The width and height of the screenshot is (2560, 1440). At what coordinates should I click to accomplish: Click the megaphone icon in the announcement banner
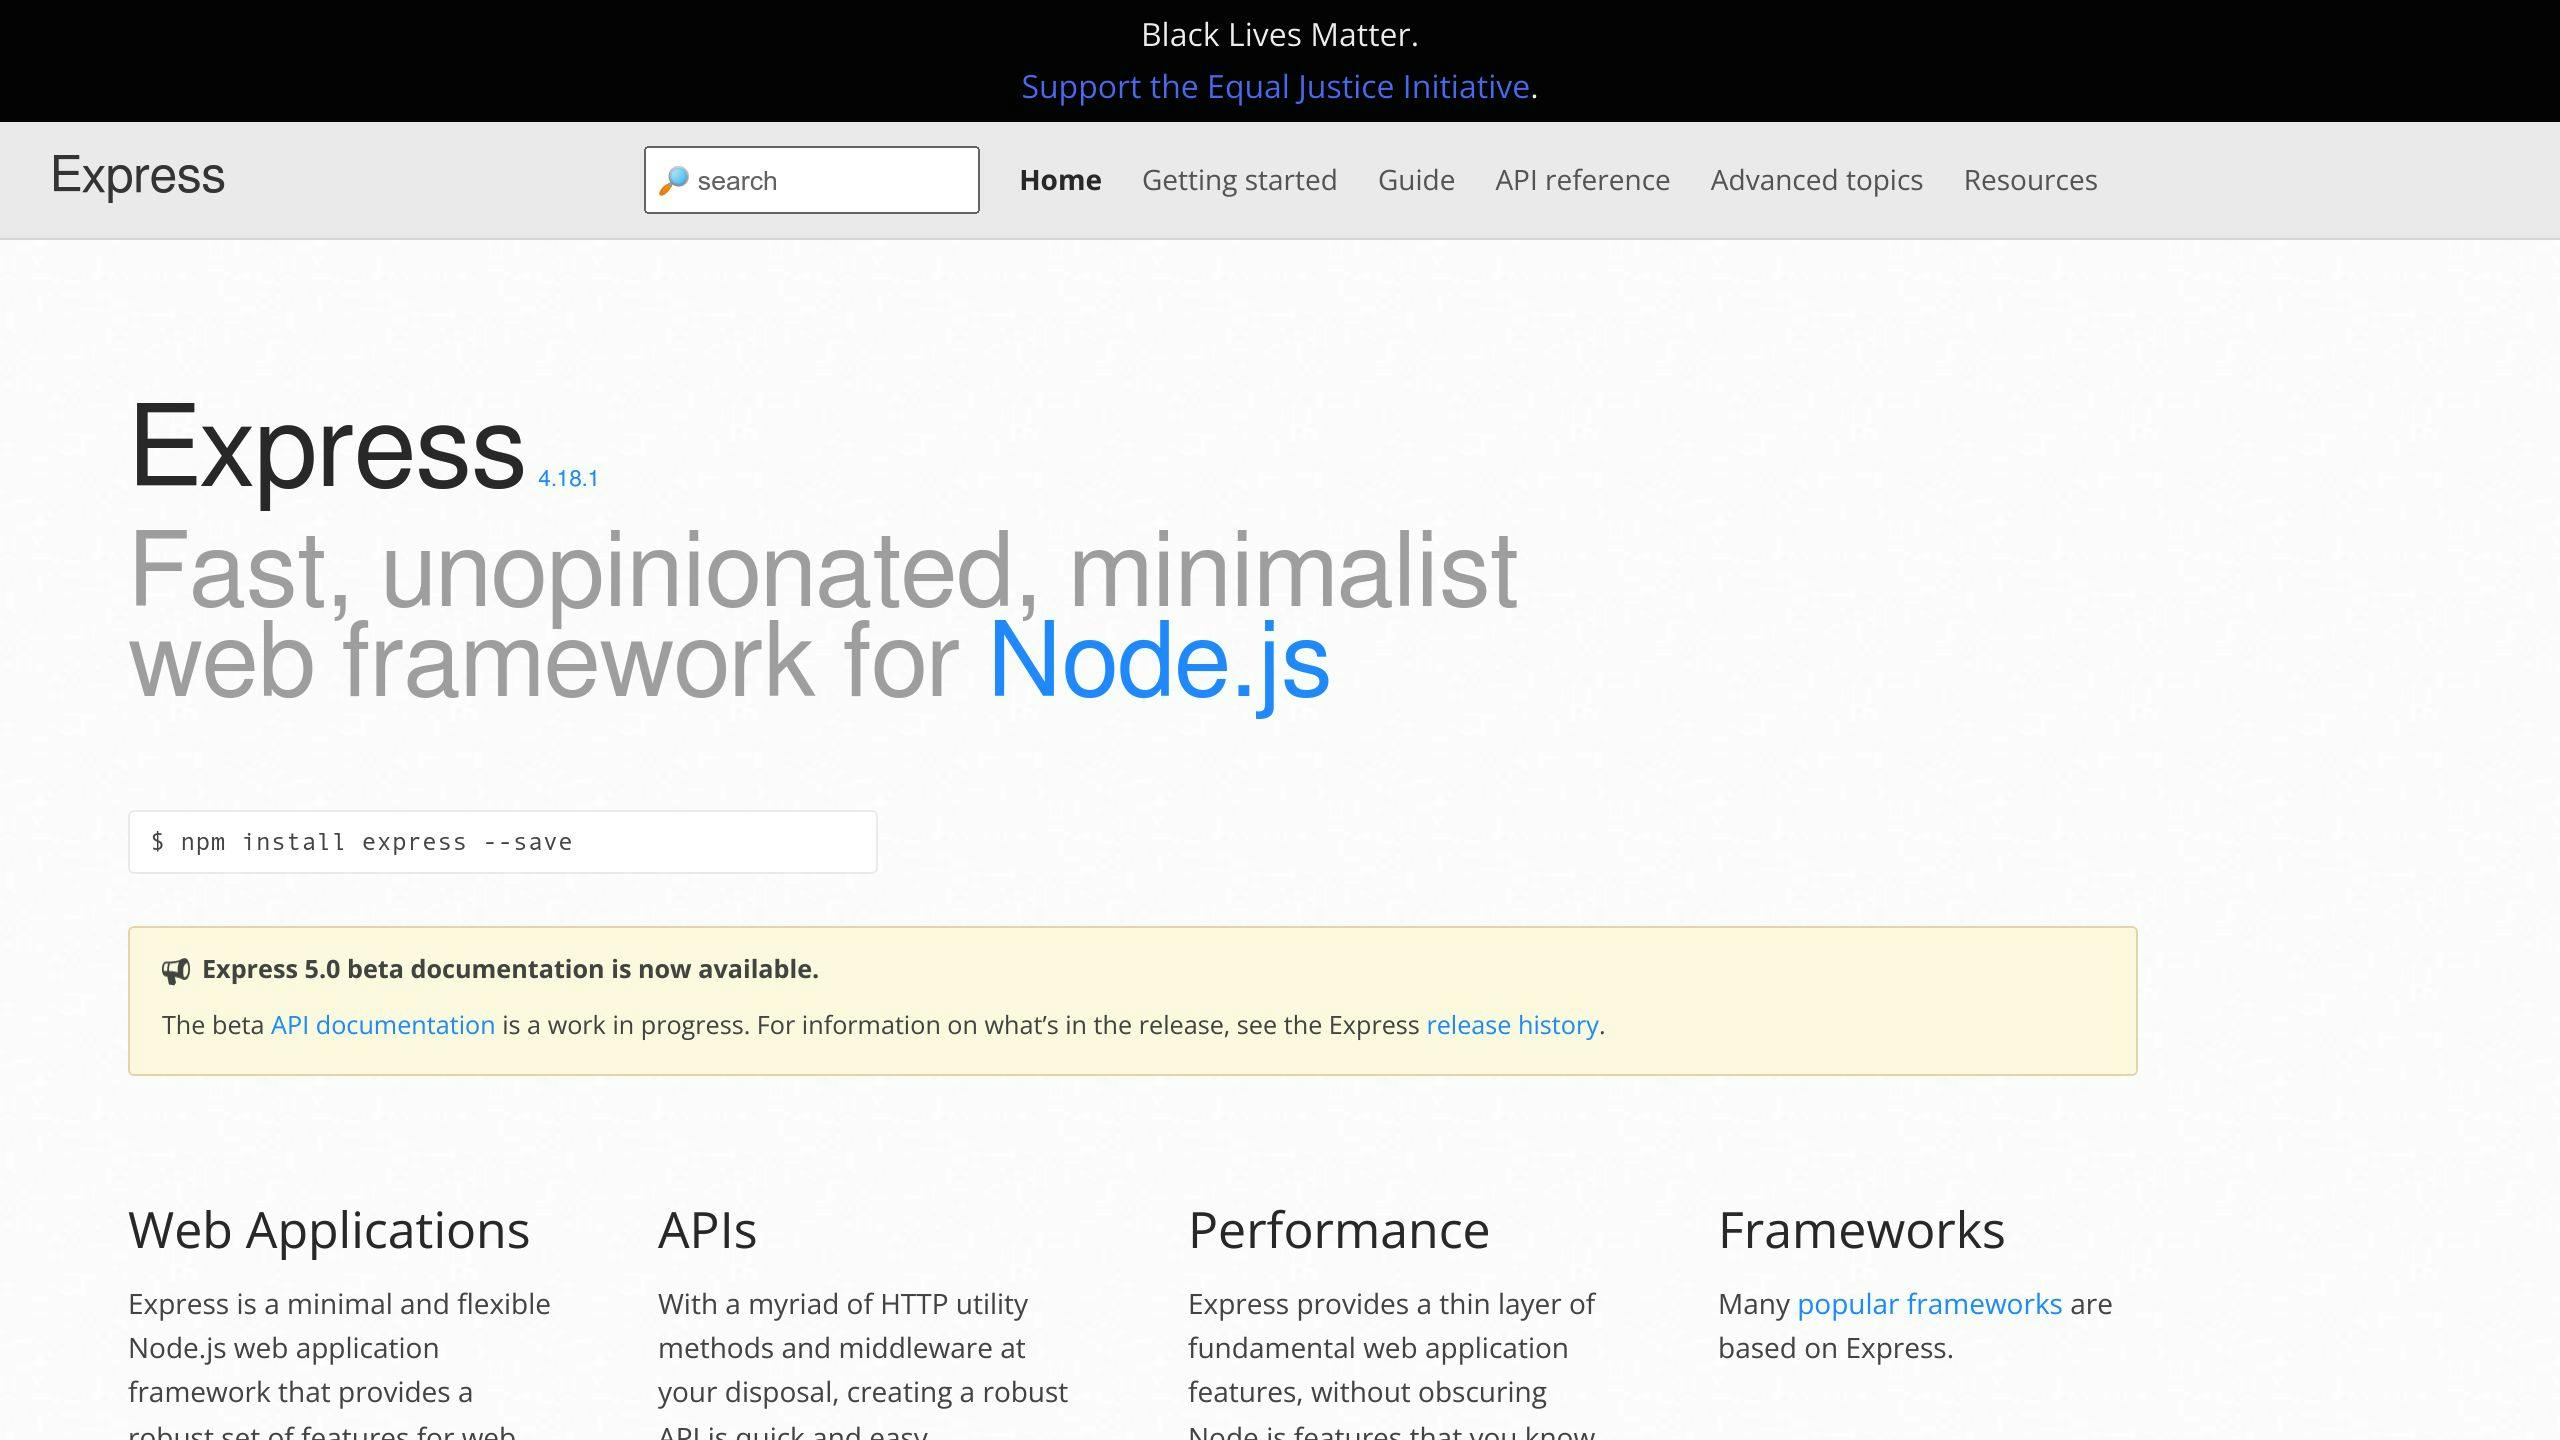coord(176,968)
